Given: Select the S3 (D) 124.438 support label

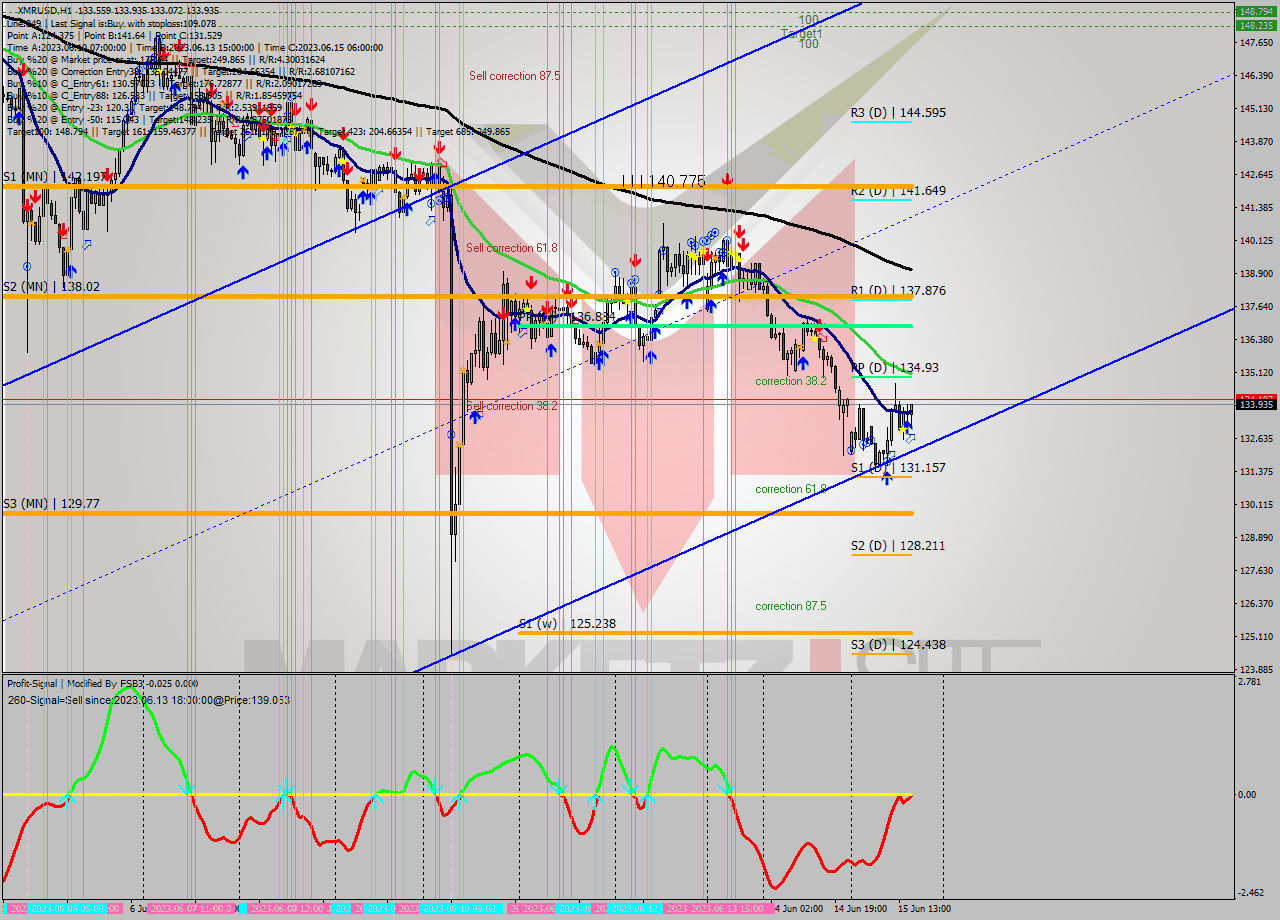Looking at the screenshot, I should click(898, 645).
